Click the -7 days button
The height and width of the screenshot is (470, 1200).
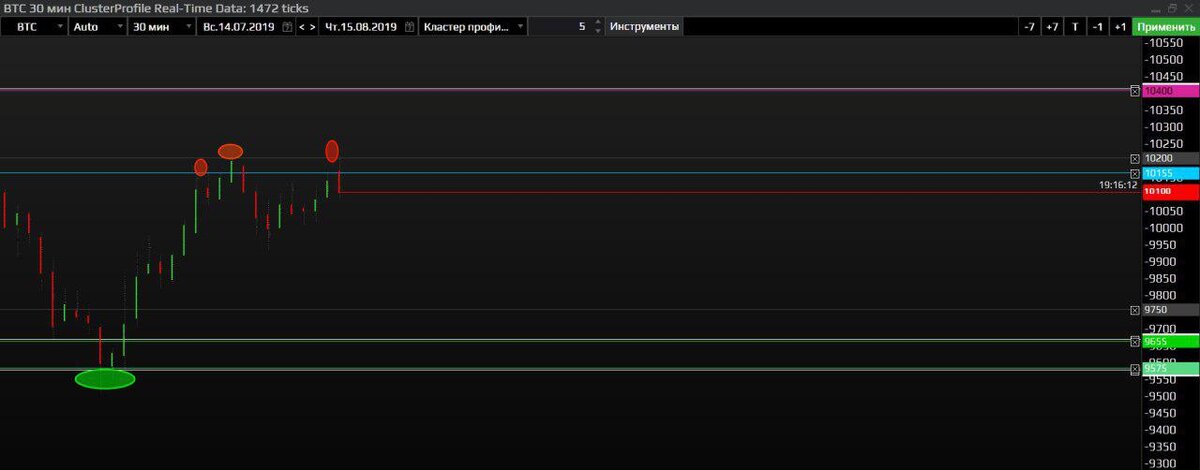point(1029,27)
